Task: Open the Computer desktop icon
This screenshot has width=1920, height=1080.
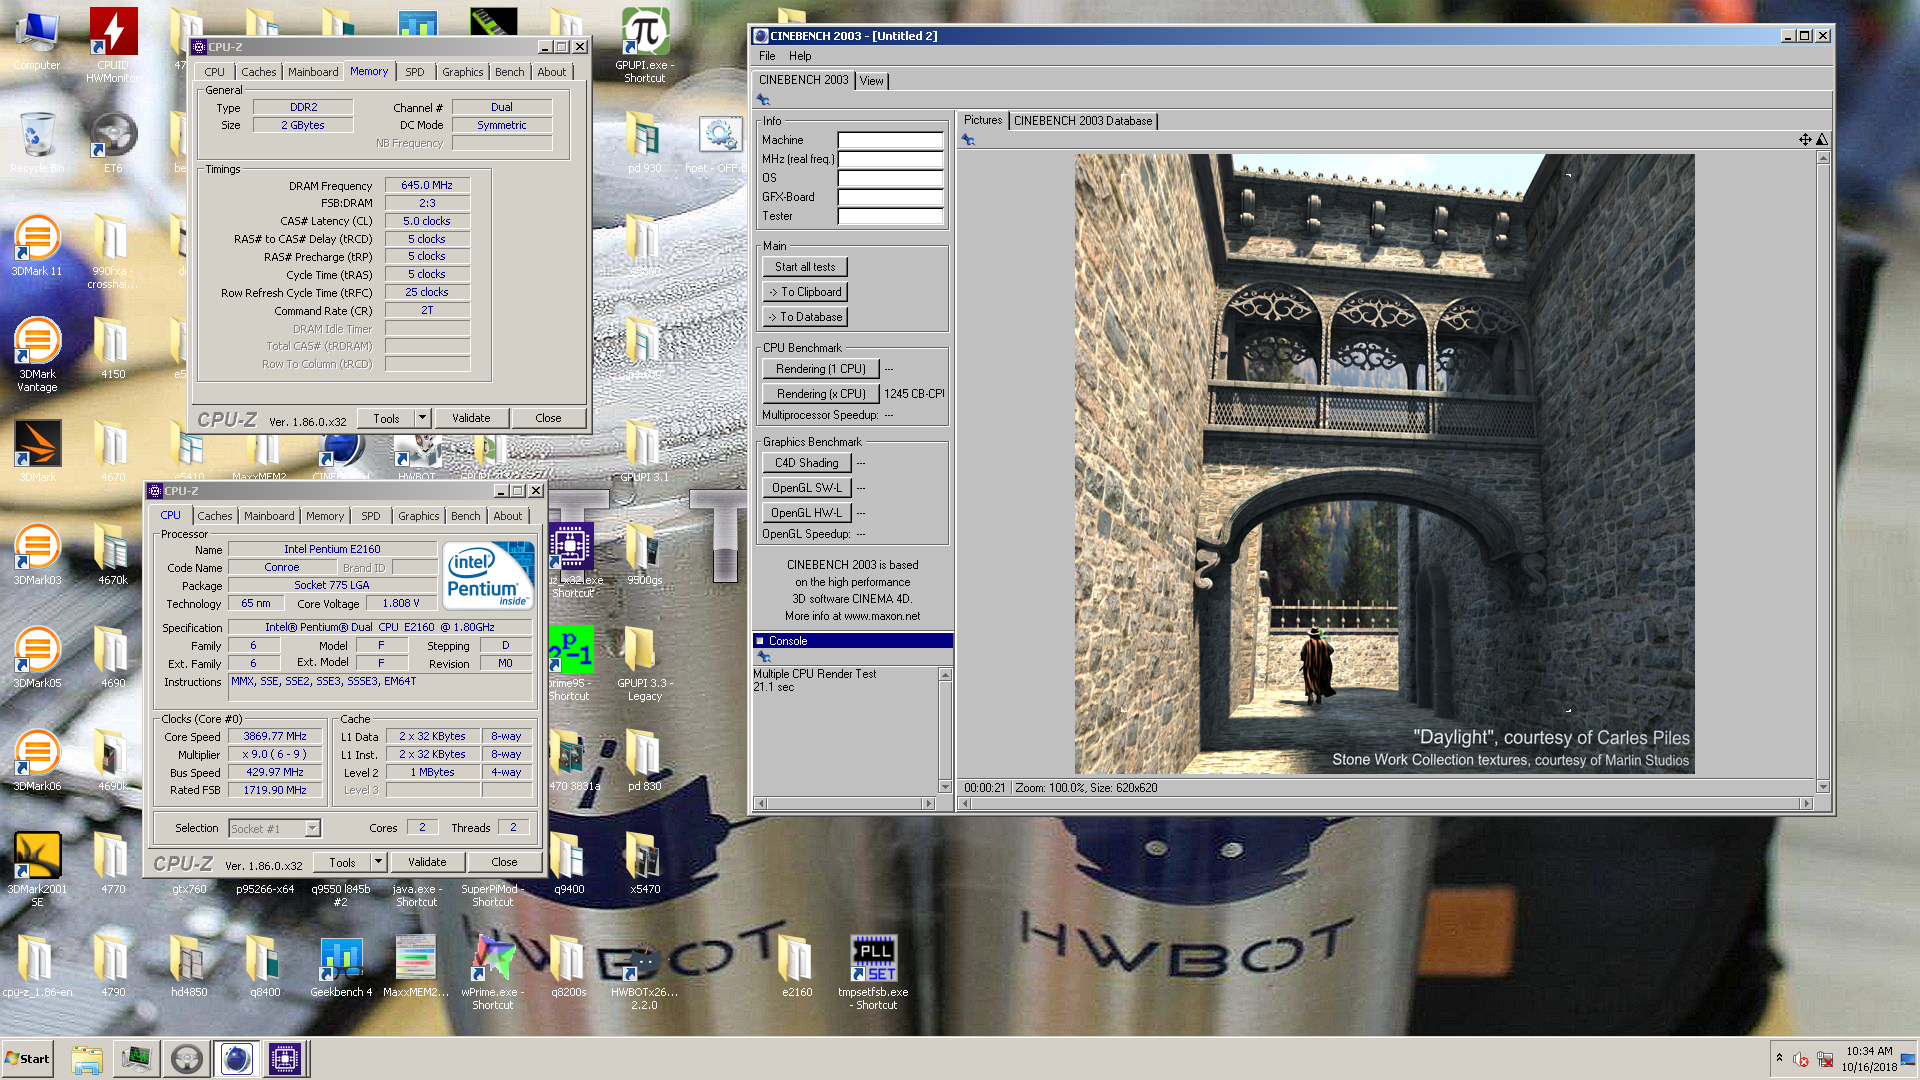Action: coord(37,40)
